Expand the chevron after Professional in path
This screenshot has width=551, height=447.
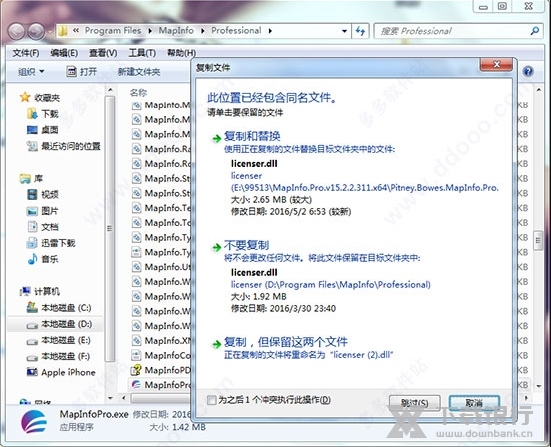click(270, 31)
